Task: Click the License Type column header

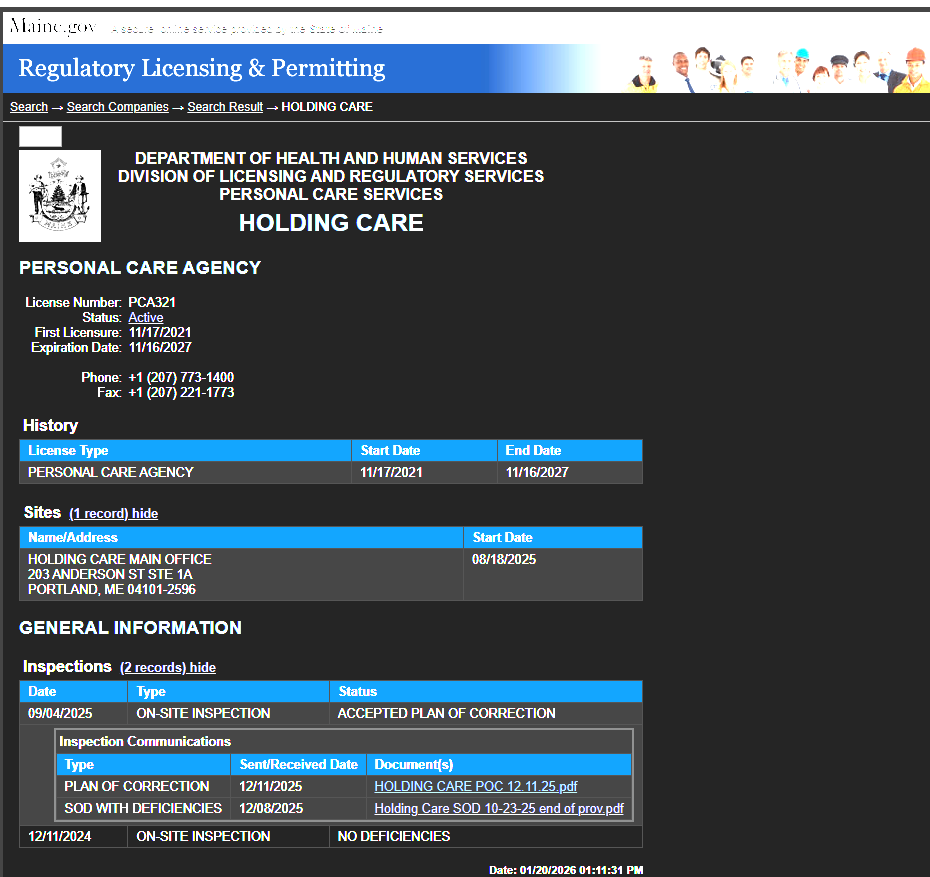Action: click(x=68, y=451)
